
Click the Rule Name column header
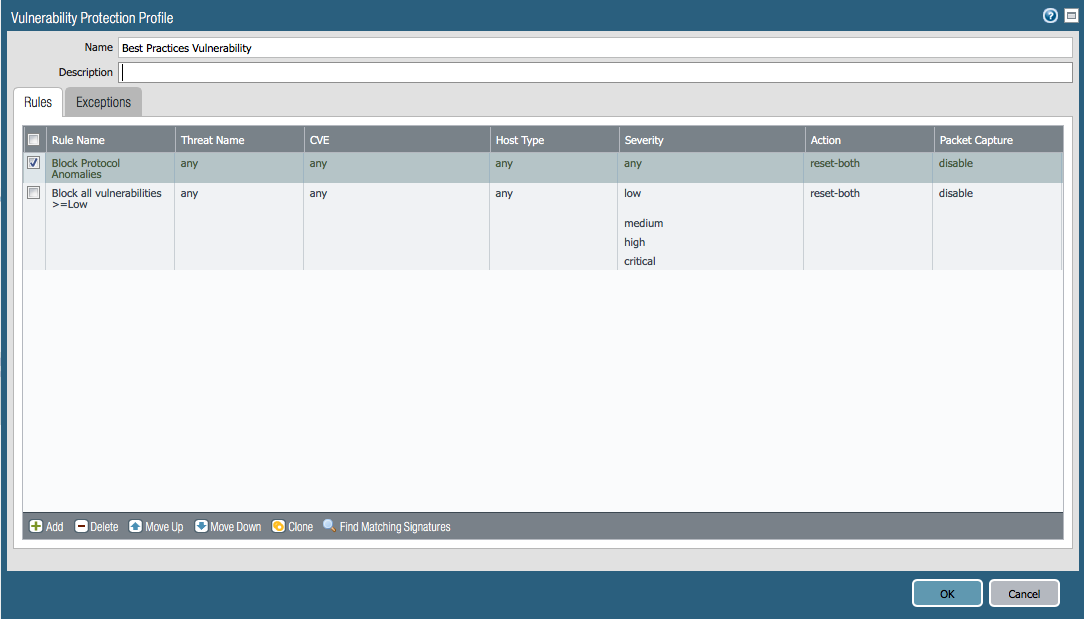coord(78,140)
